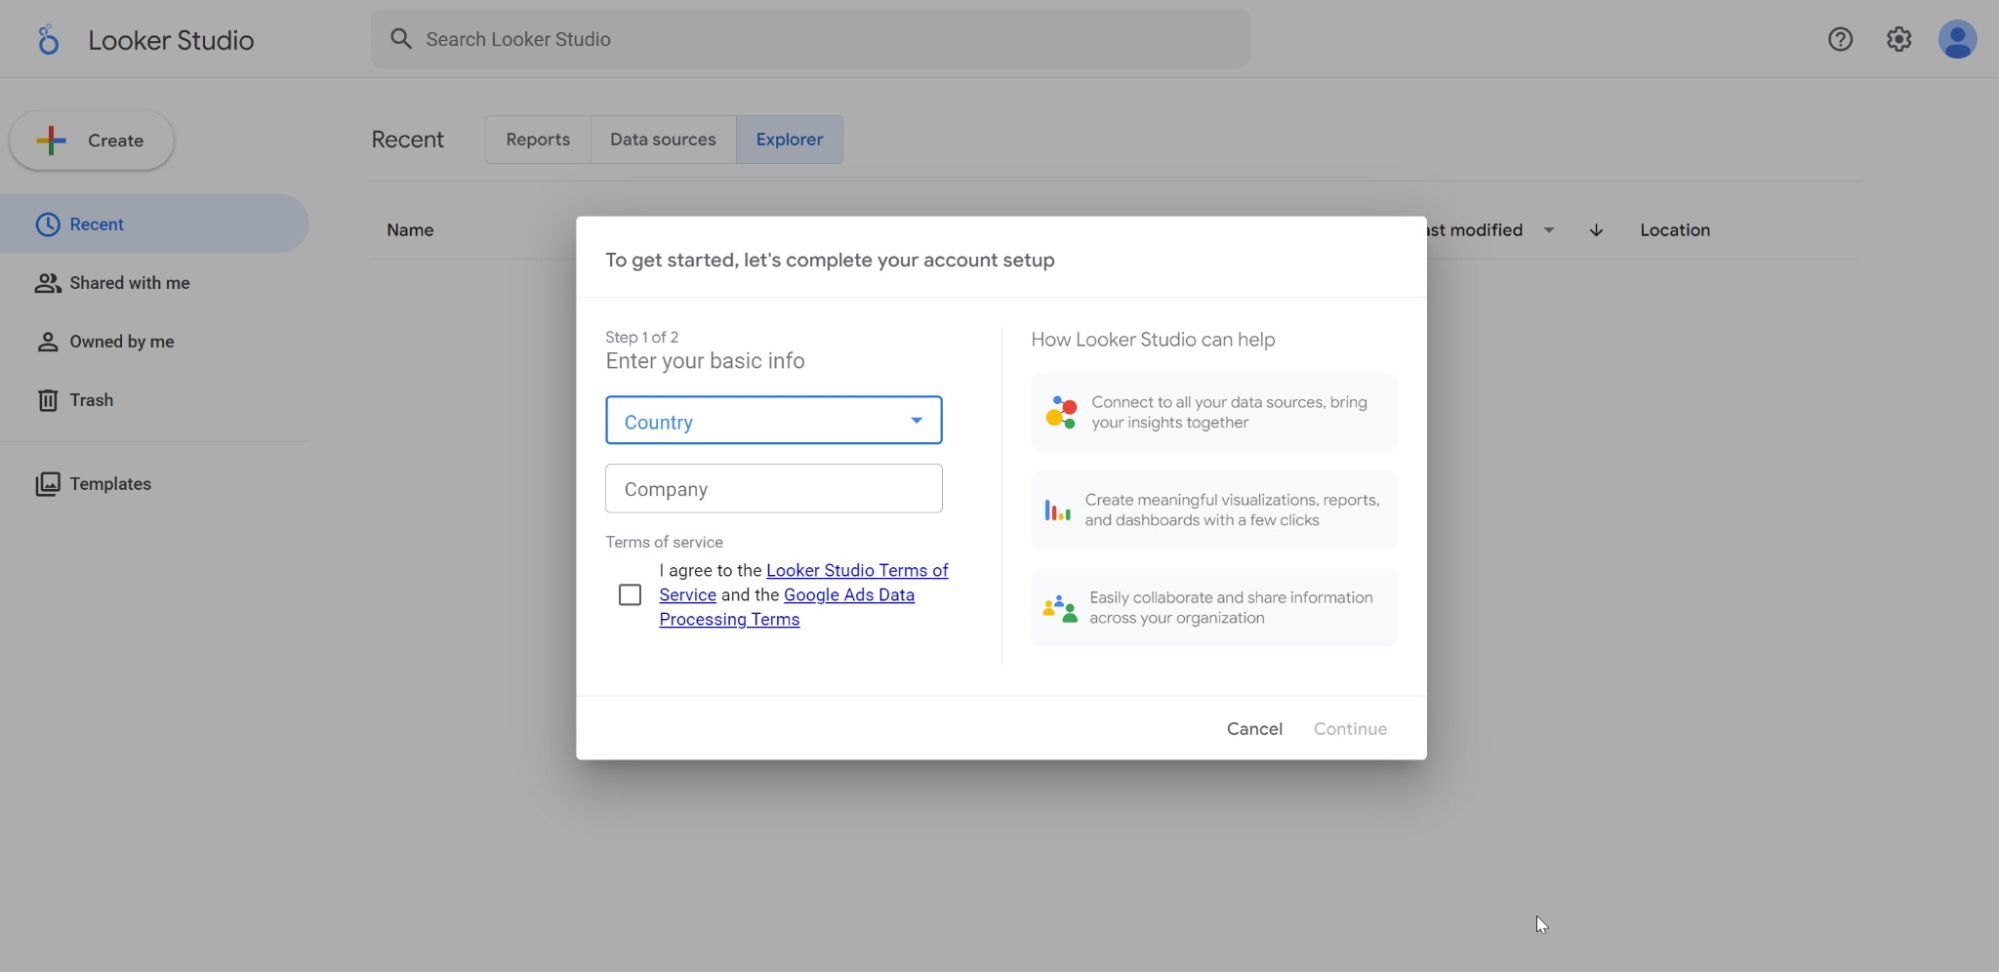
Task: Open the Google Ads Data Processing Terms link
Action: 848,595
